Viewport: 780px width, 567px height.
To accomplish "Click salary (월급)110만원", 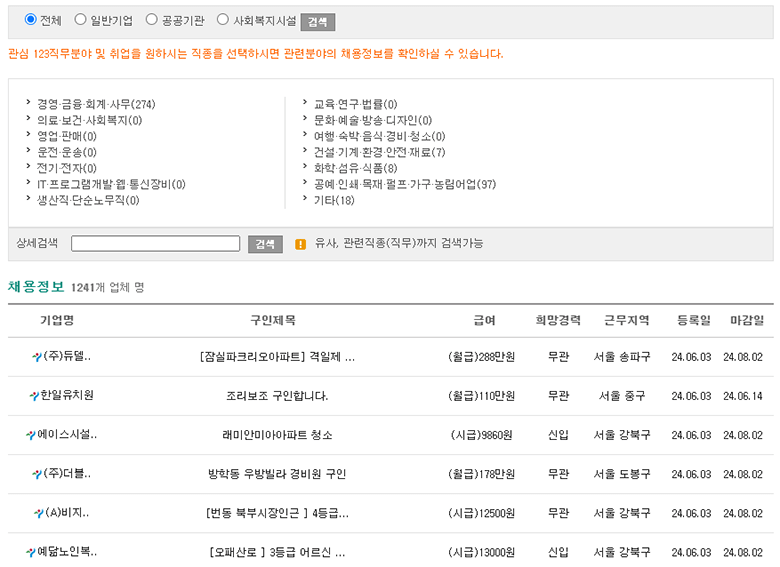I will point(482,396).
